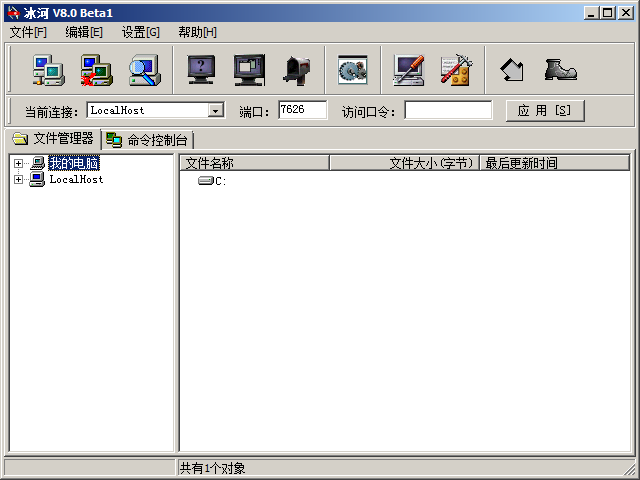Open the 文件[F] menu
The width and height of the screenshot is (640, 480).
click(28, 32)
